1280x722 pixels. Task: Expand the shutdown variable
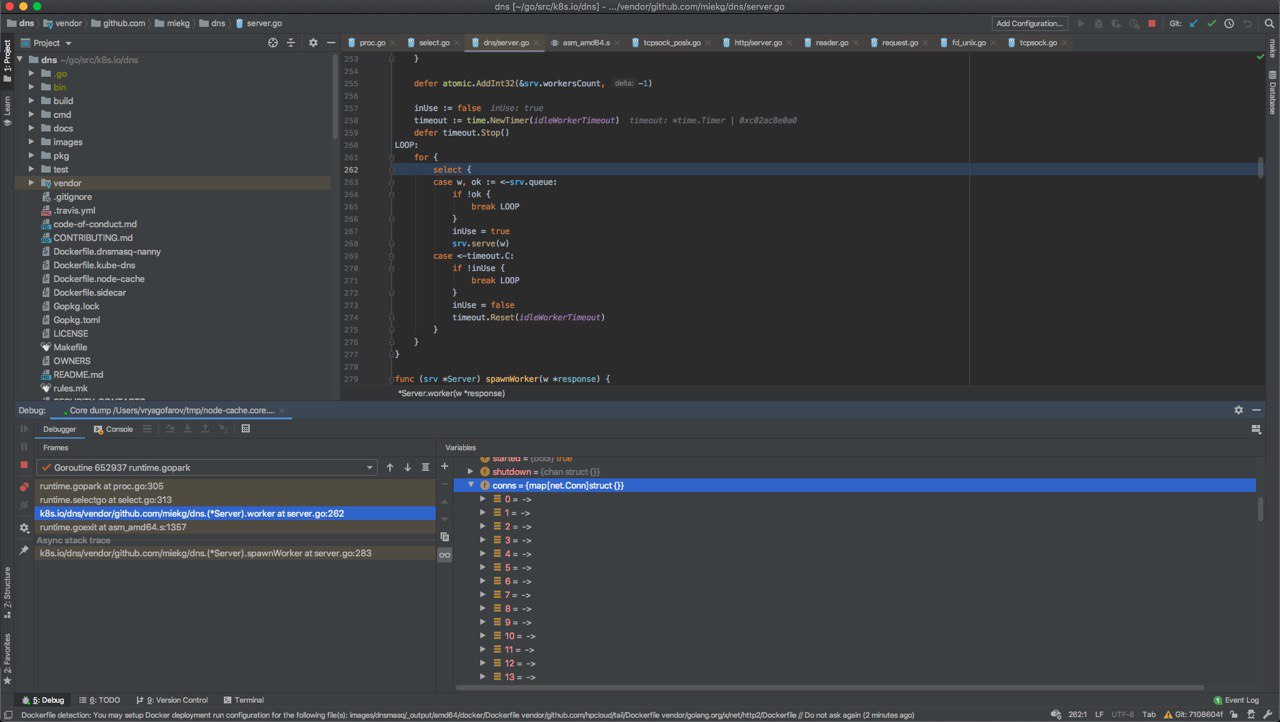tap(470, 471)
